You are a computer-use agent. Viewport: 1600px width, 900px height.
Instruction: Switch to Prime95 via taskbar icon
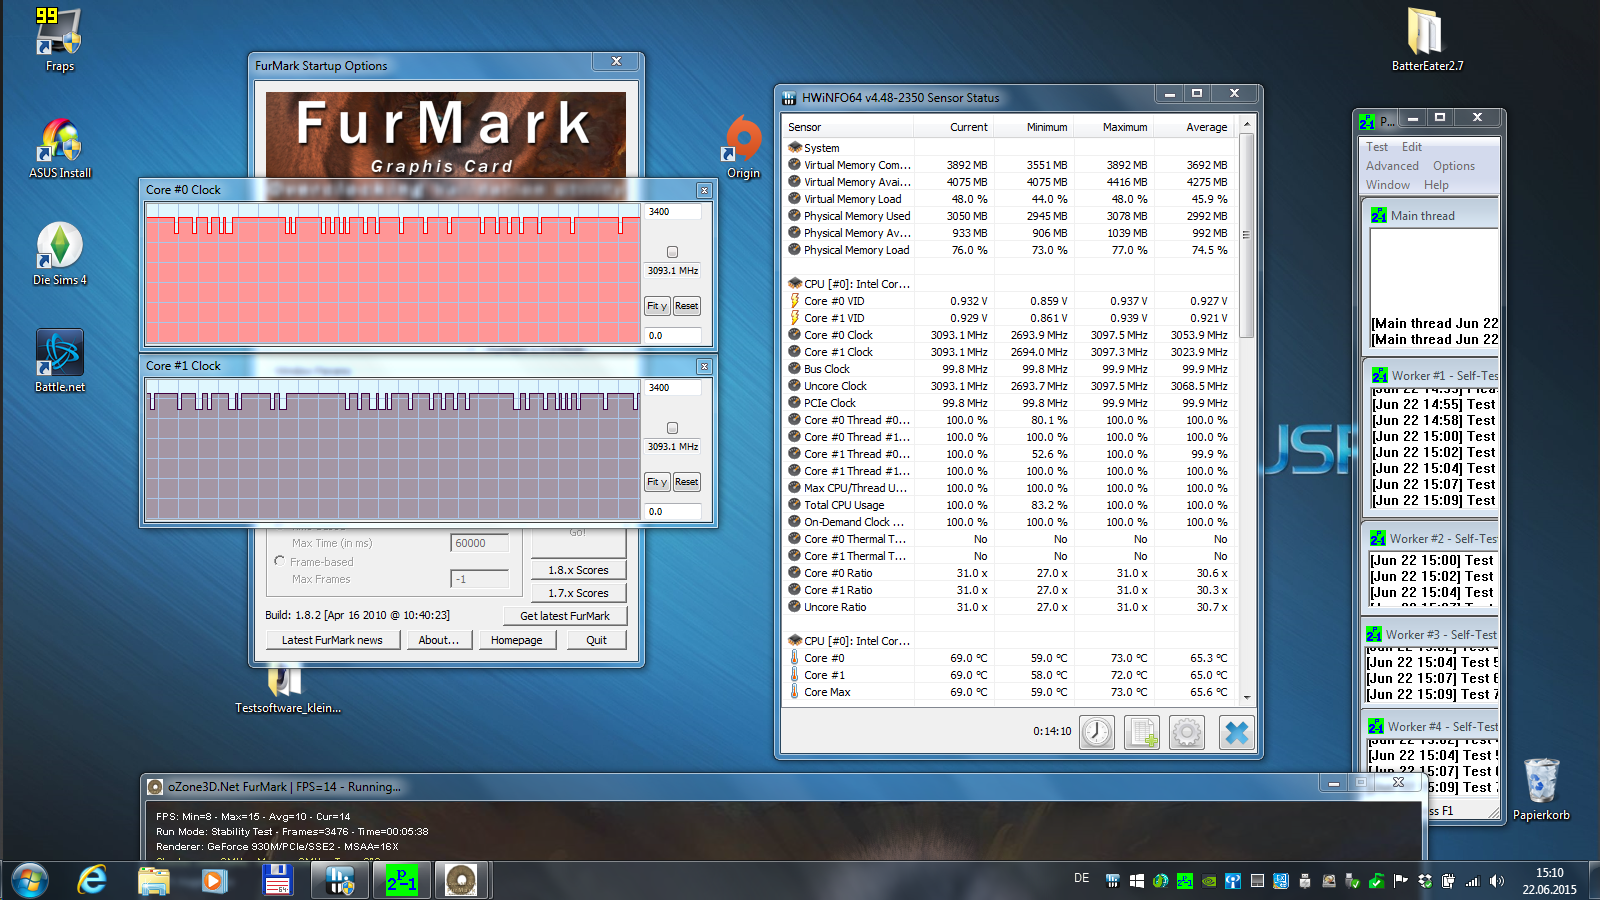tap(402, 881)
